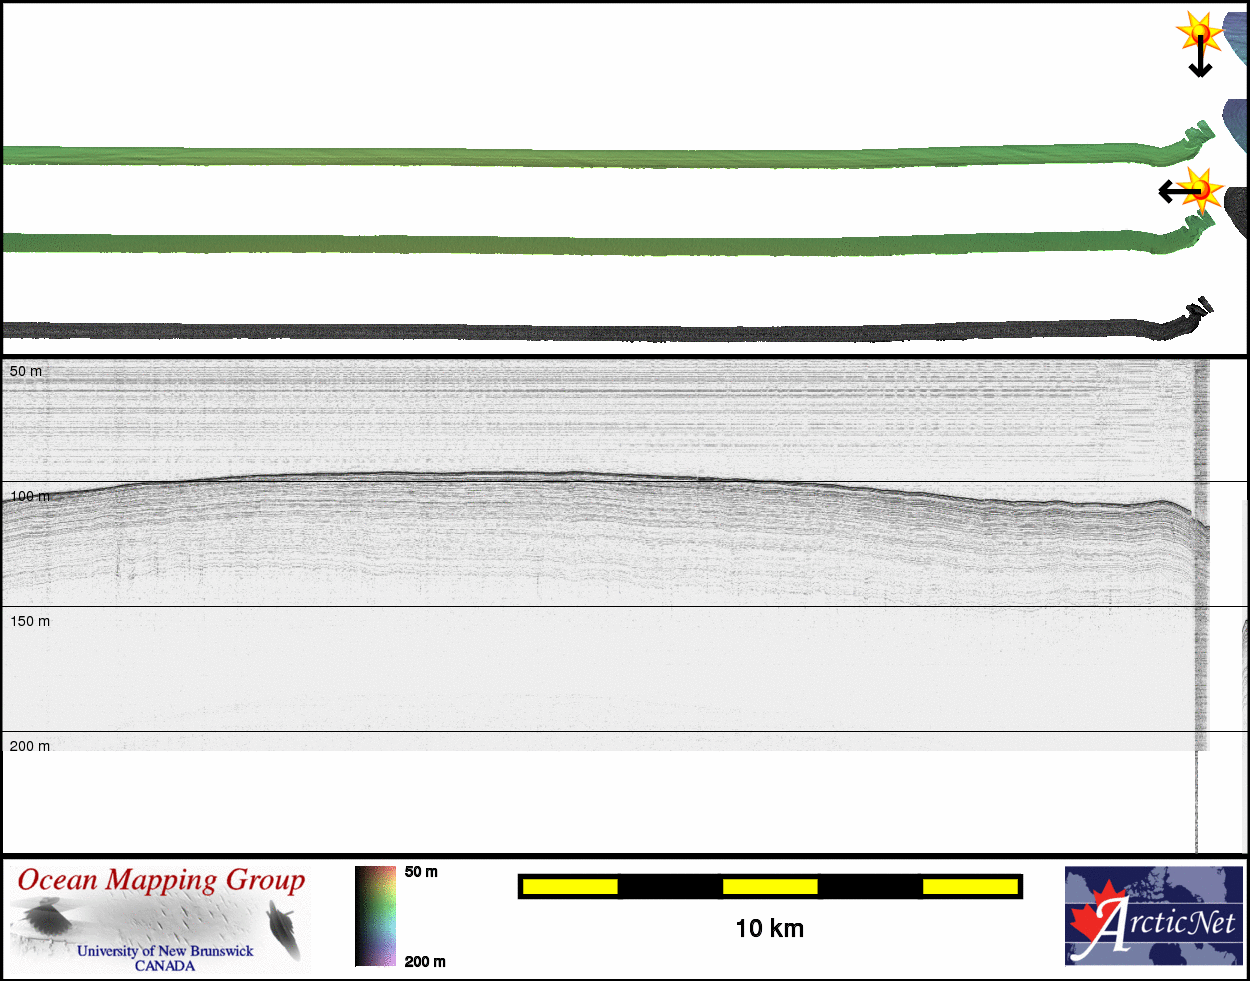The image size is (1250, 981).
Task: Click the 100 m depth label on the profile
Action: click(x=29, y=496)
